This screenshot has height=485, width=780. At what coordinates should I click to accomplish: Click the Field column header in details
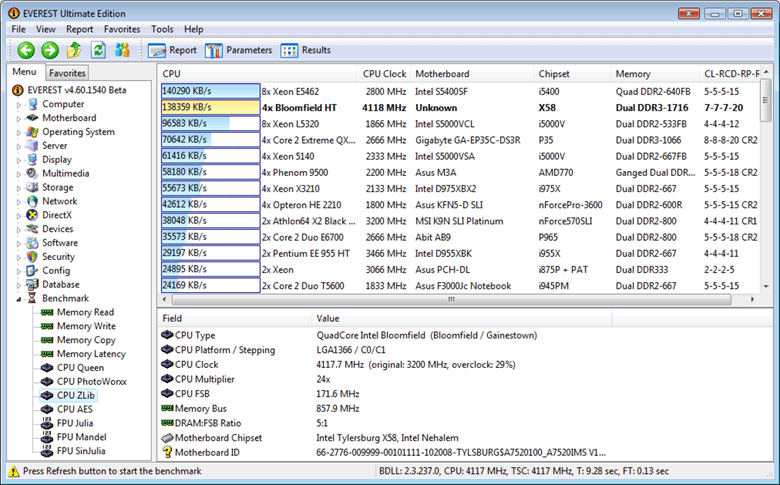(234, 318)
